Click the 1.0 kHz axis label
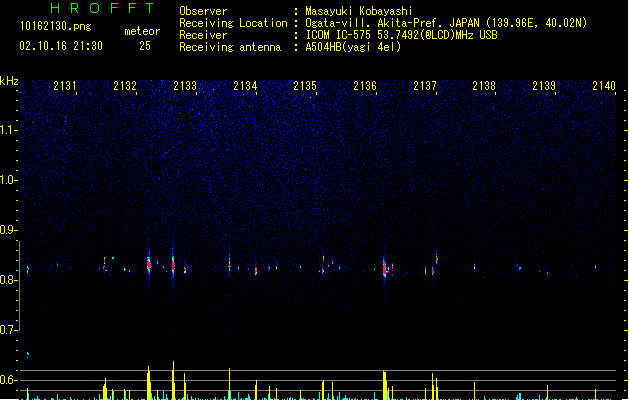Image resolution: width=629 pixels, height=400 pixels. click(x=8, y=180)
